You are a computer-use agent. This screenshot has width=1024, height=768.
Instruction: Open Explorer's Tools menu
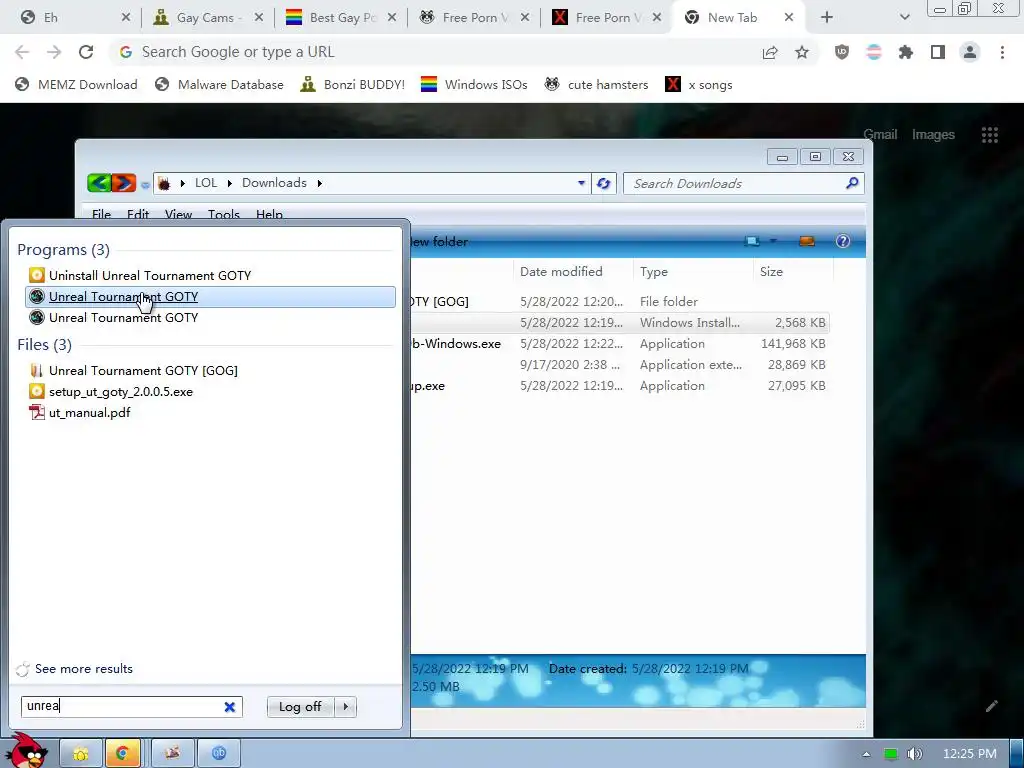click(x=223, y=214)
